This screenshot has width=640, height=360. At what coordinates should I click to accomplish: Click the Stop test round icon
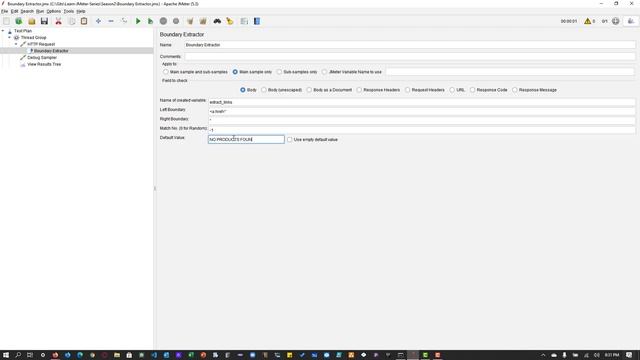(x=163, y=21)
